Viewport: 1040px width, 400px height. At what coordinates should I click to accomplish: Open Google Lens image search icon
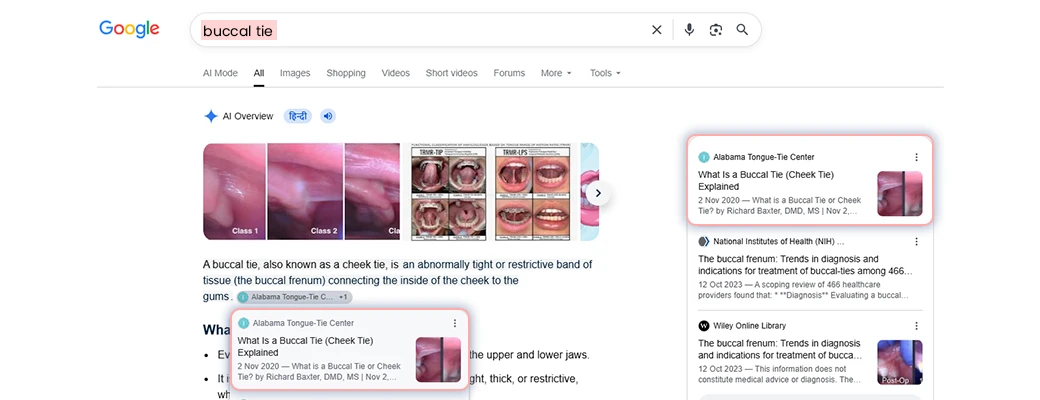point(716,30)
